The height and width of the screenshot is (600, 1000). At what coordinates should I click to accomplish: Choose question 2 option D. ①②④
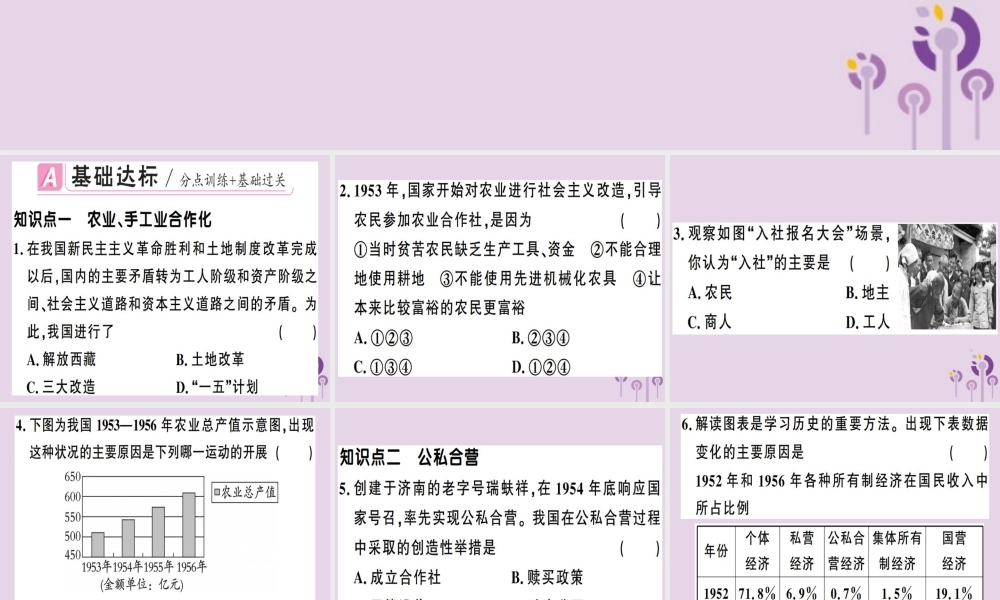point(541,367)
